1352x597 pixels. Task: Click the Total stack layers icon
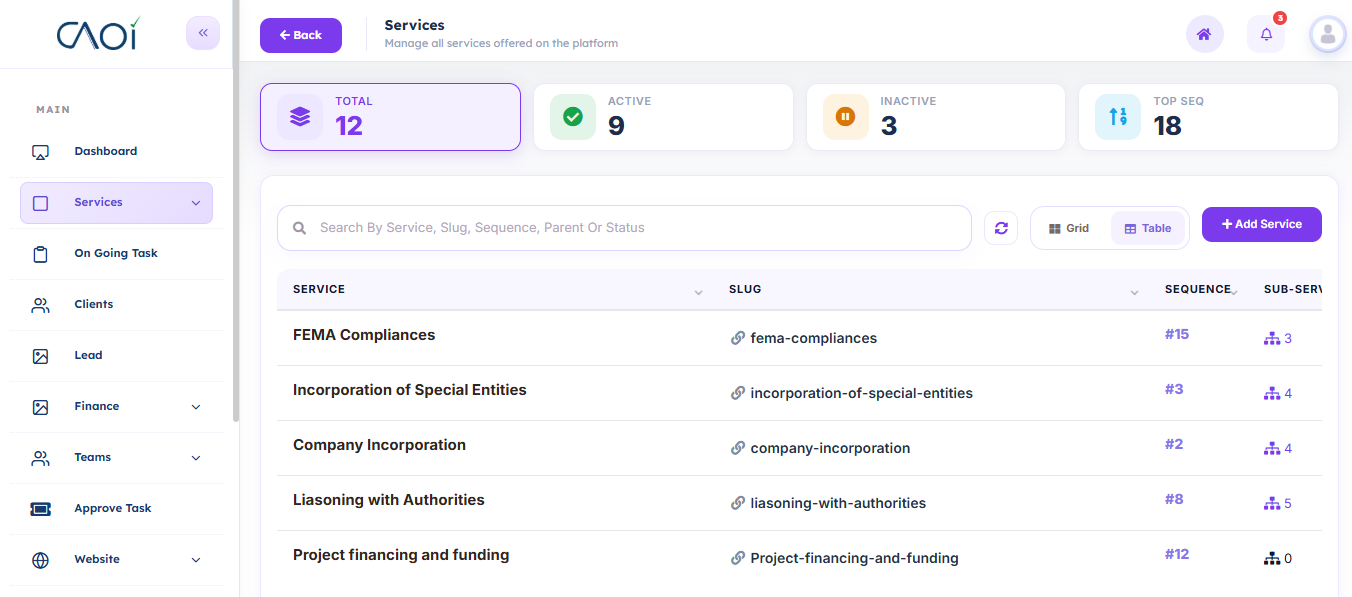click(x=300, y=117)
